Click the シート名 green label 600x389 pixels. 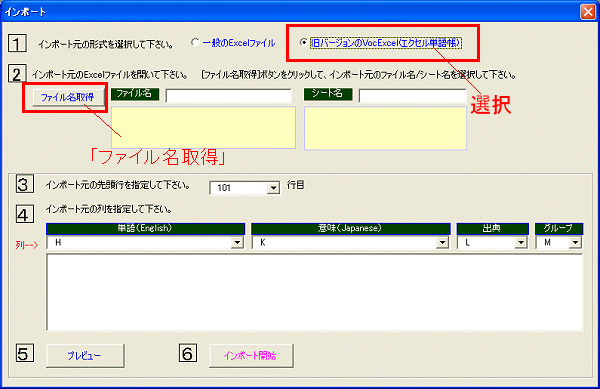[328, 94]
